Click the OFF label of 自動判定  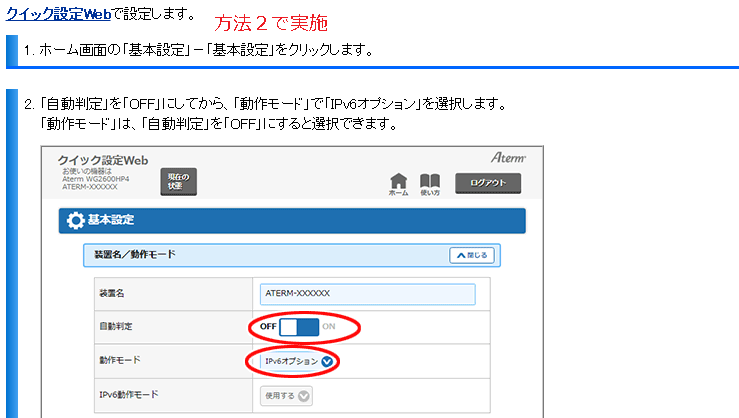(x=268, y=327)
